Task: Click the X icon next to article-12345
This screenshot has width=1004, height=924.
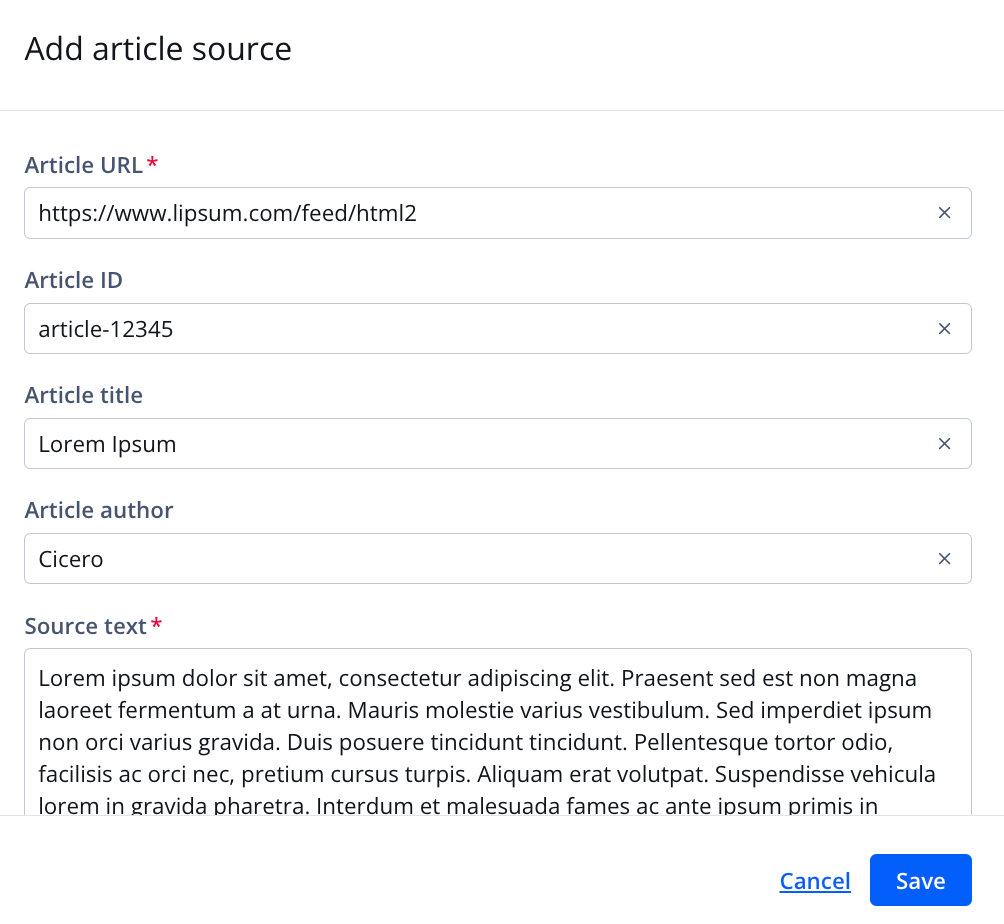Action: 944,328
